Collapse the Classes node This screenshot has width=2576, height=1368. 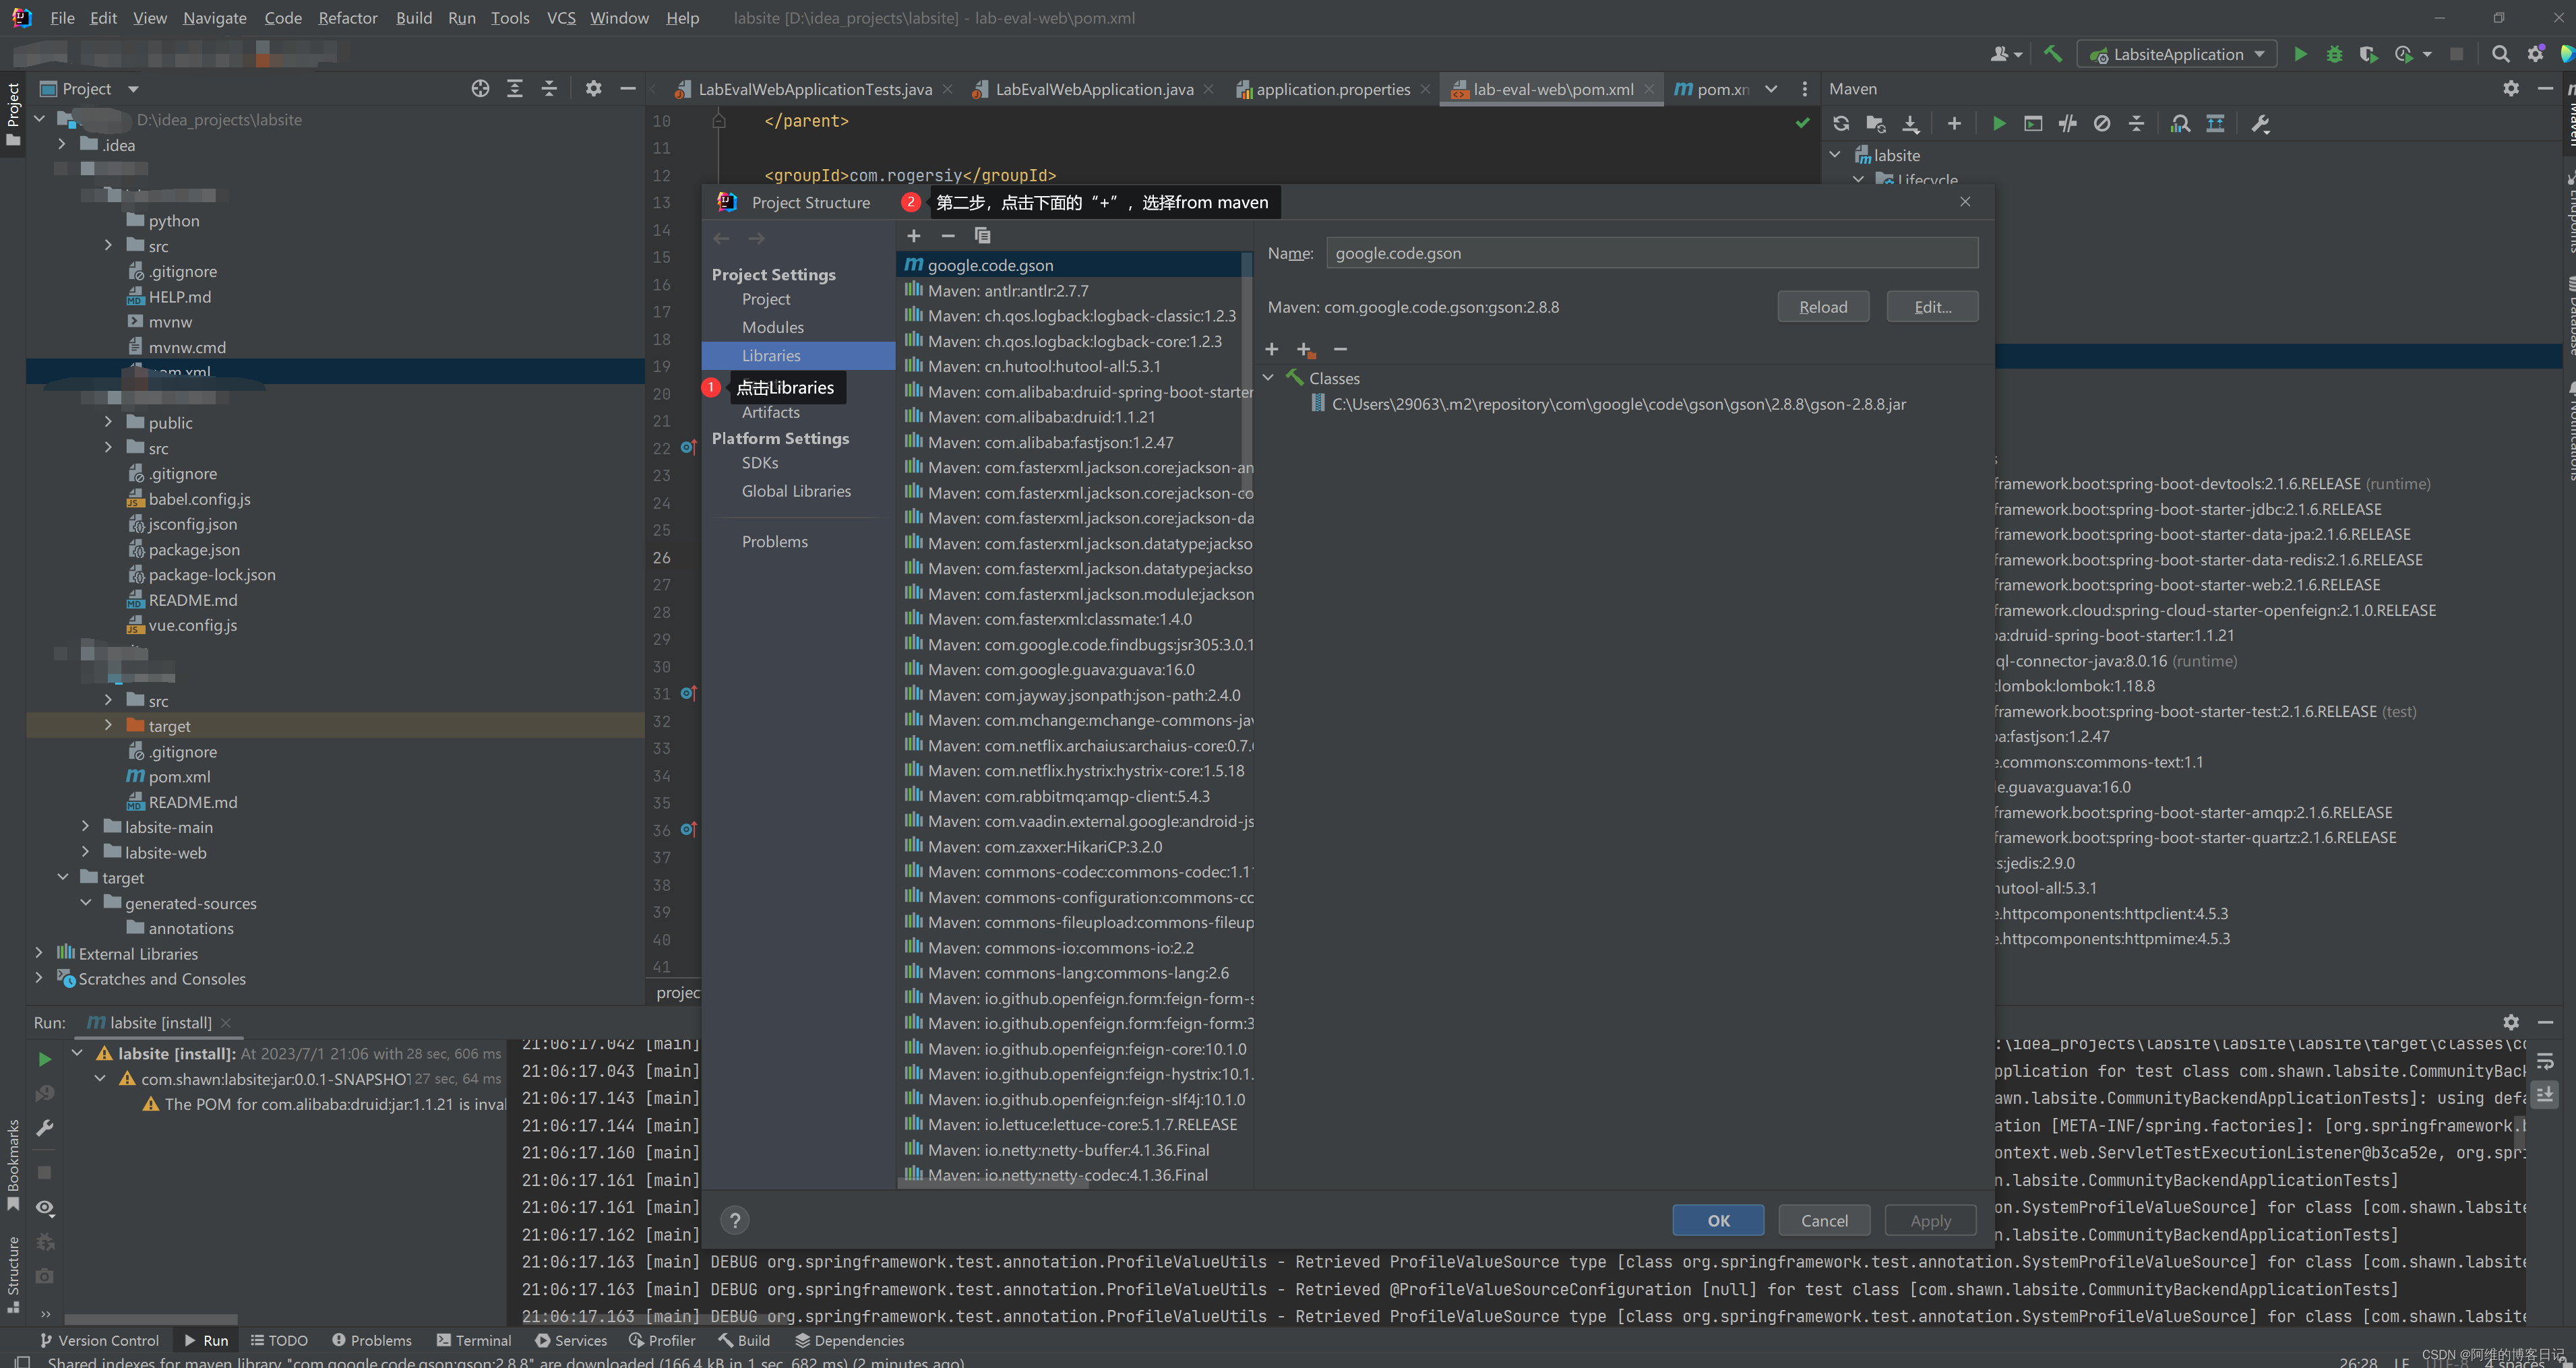1268,378
